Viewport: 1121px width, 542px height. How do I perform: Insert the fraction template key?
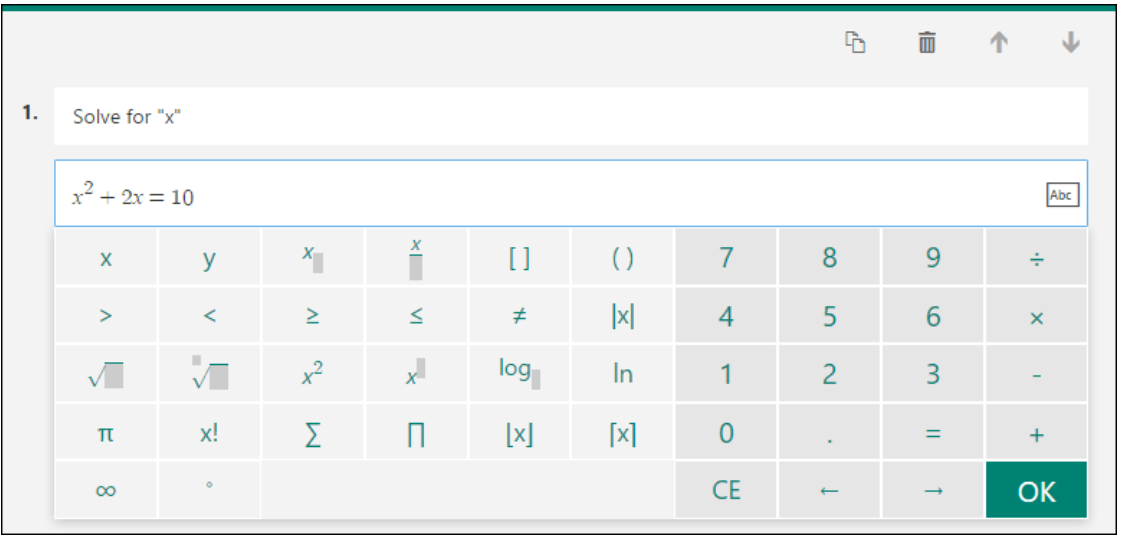[416, 257]
